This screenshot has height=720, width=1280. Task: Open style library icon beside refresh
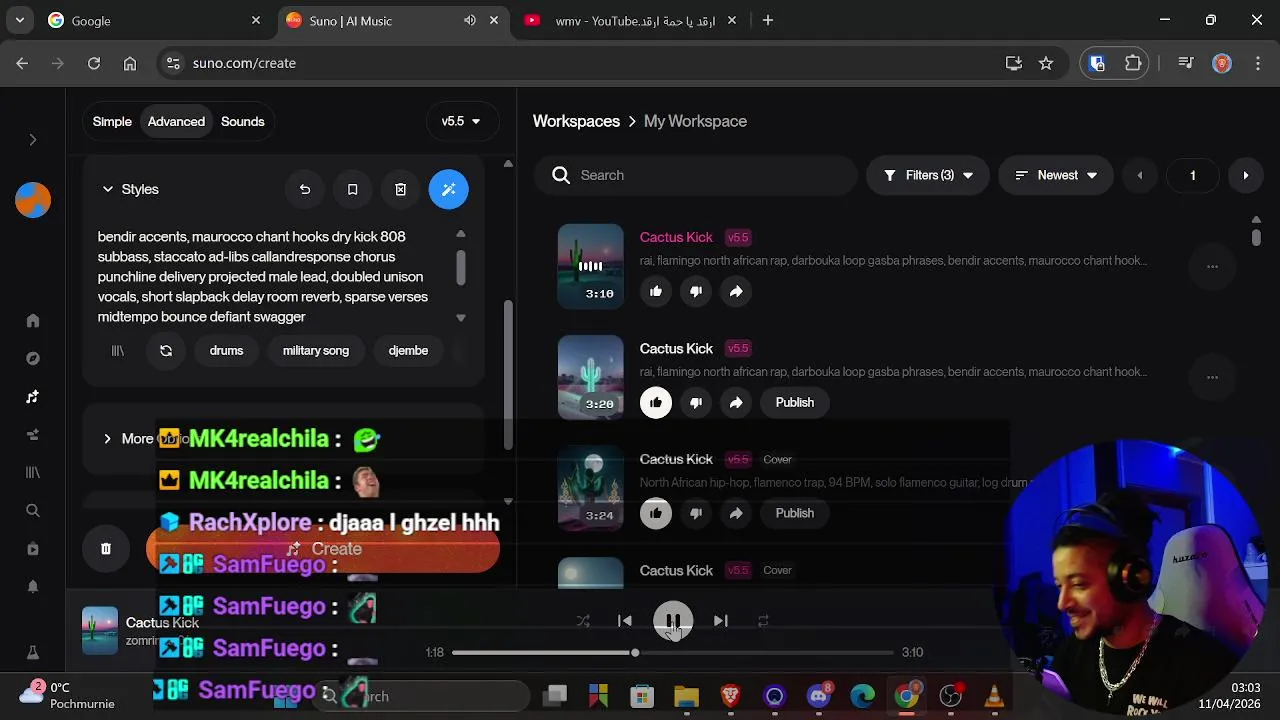click(118, 351)
